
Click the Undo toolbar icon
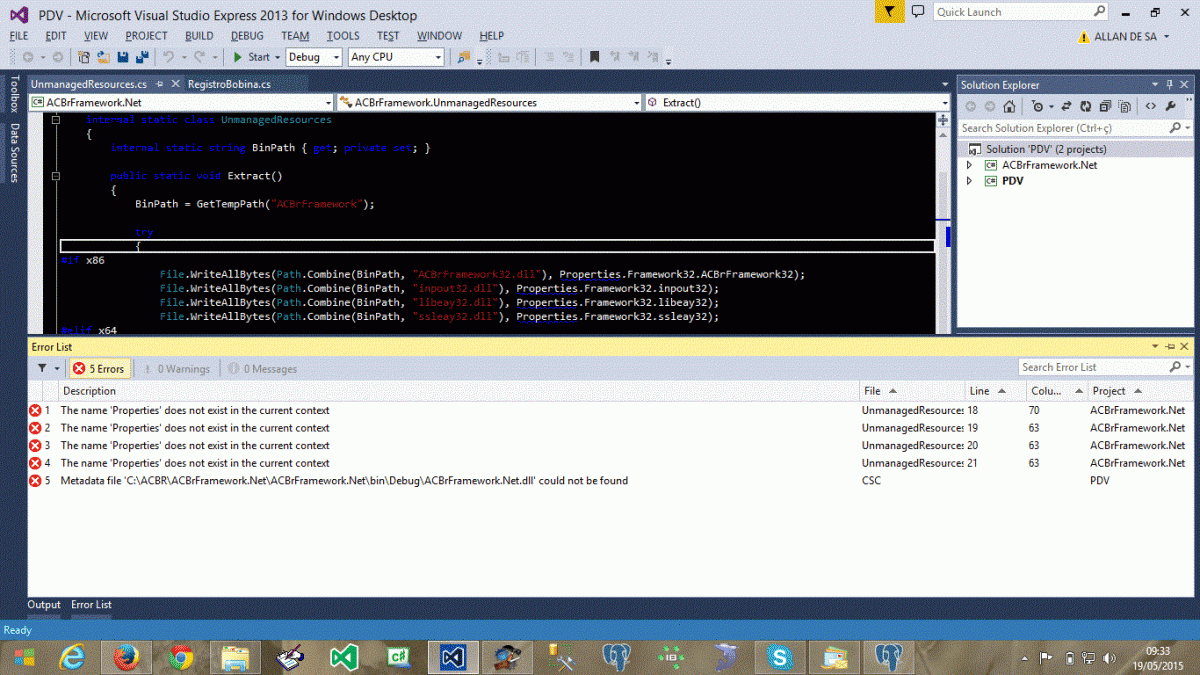(x=169, y=57)
